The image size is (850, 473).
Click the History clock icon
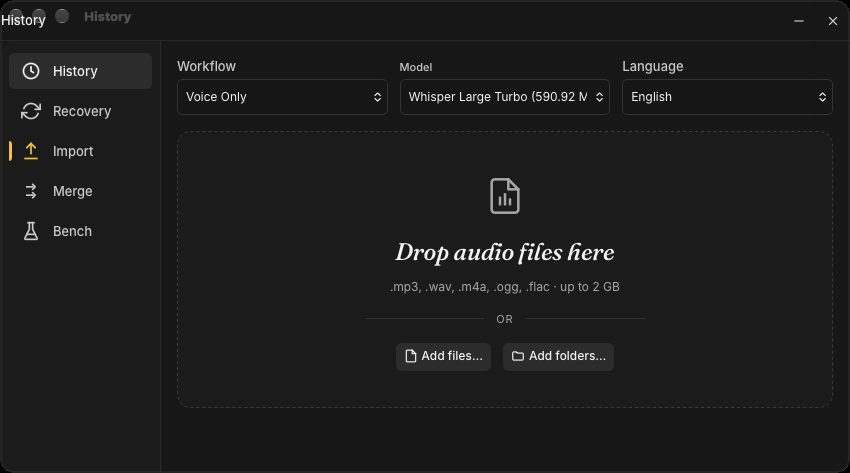pos(31,71)
